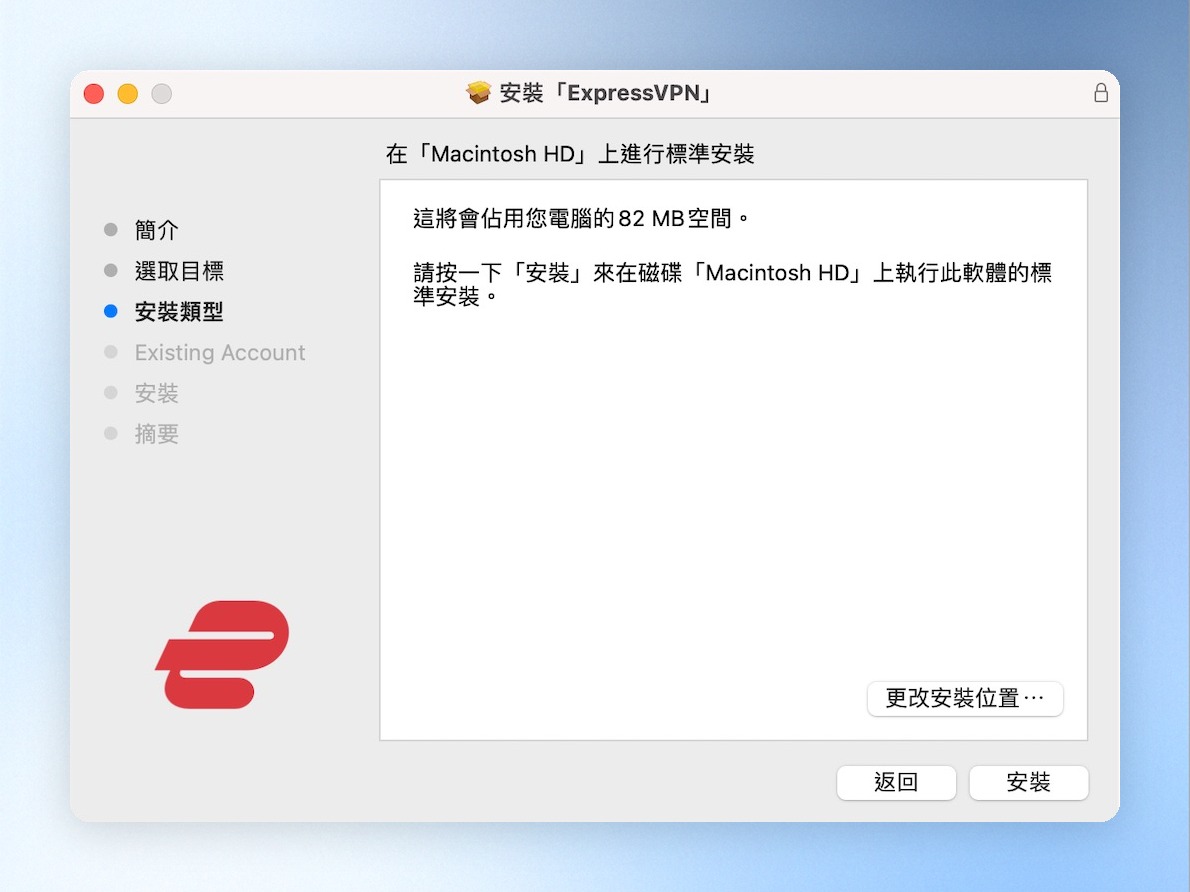Click the blue bullet beside 安裝類型

(111, 311)
